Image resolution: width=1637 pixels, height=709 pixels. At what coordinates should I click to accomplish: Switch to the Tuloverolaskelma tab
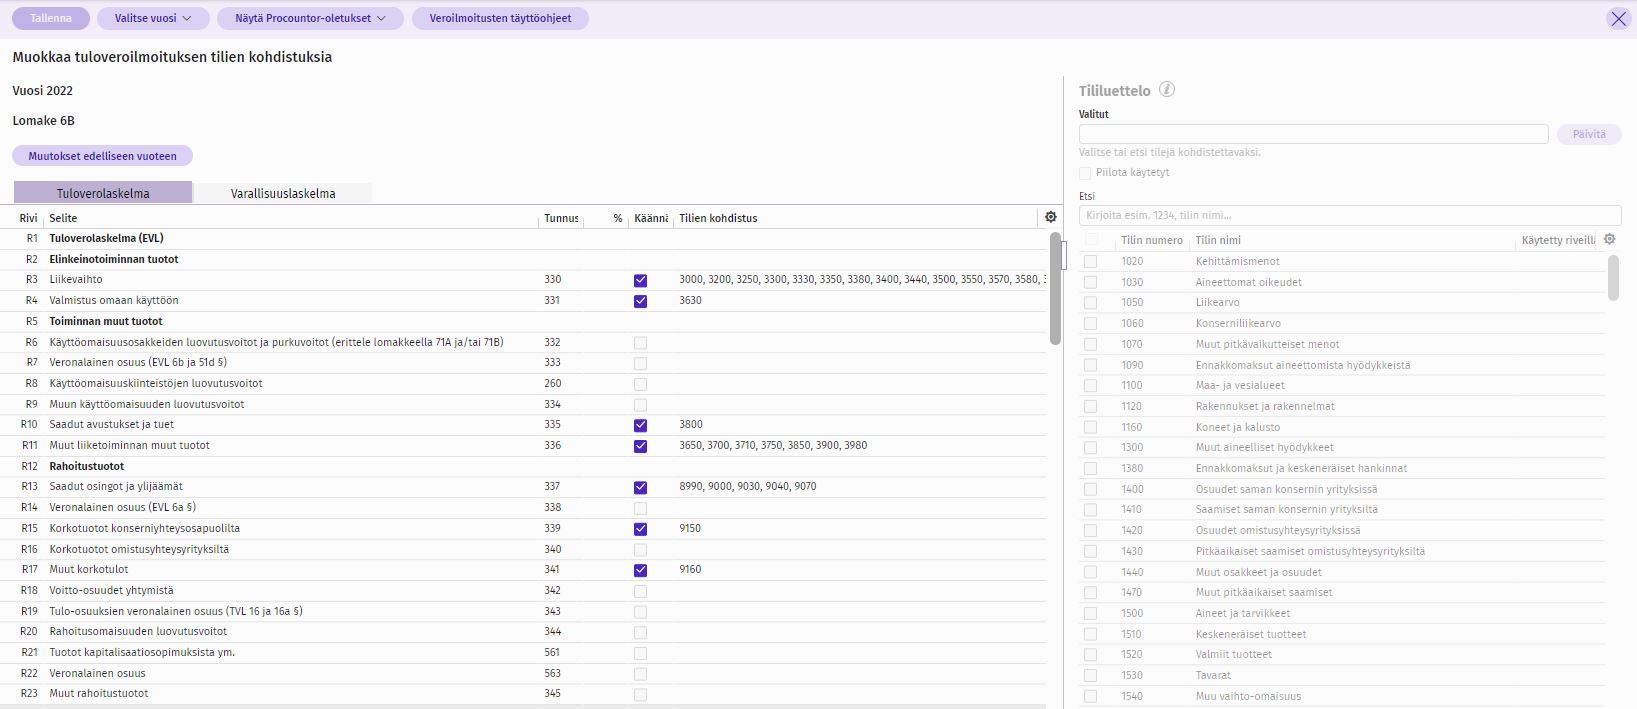[103, 193]
